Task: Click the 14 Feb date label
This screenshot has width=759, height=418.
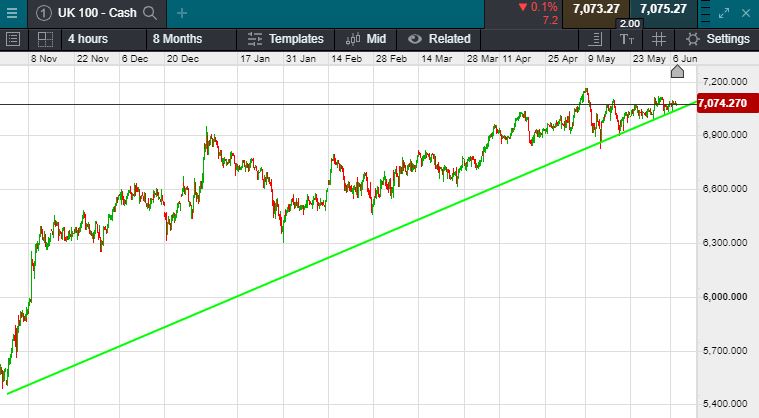Action: tap(346, 59)
